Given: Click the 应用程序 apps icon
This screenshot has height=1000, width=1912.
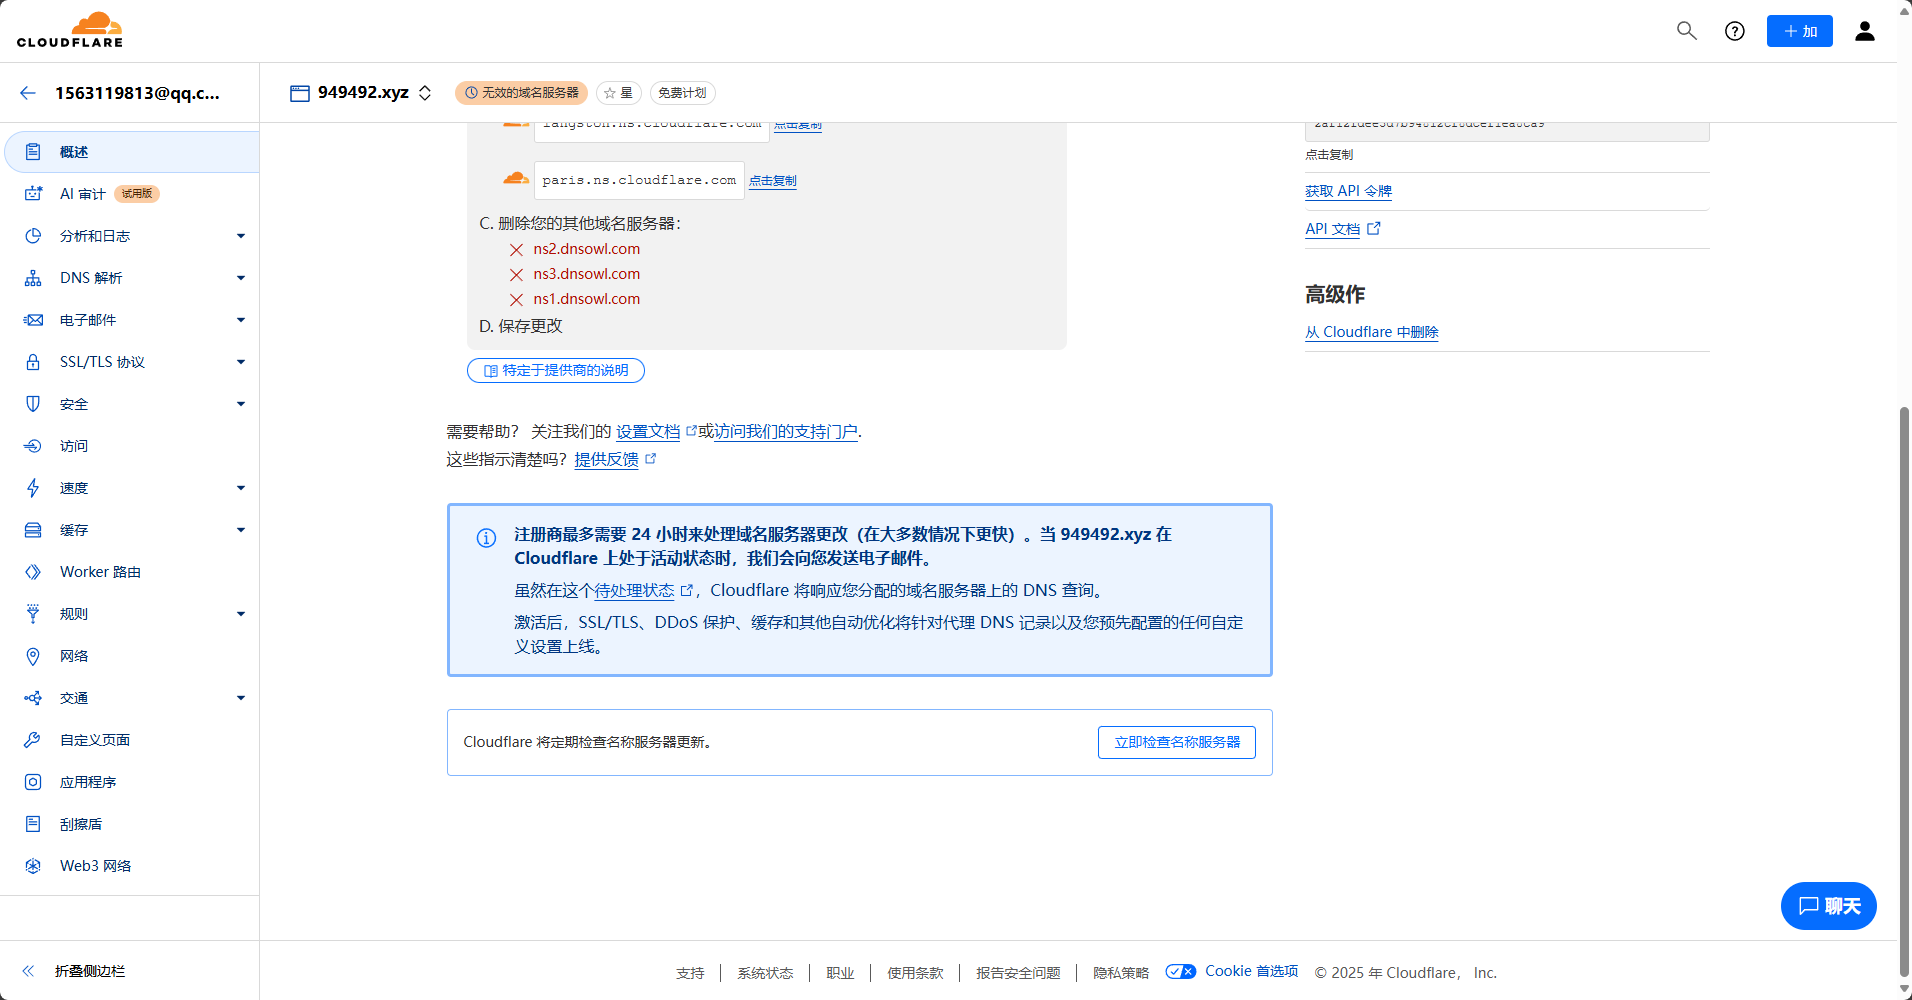Looking at the screenshot, I should [33, 782].
